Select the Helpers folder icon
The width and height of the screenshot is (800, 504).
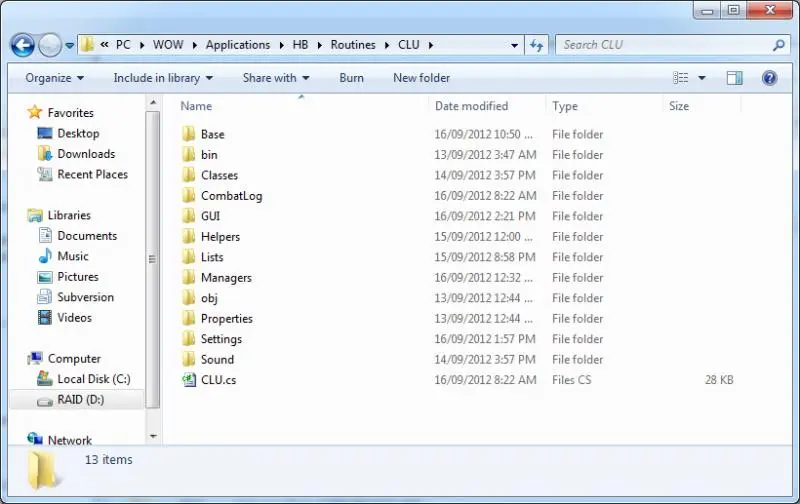(x=189, y=236)
